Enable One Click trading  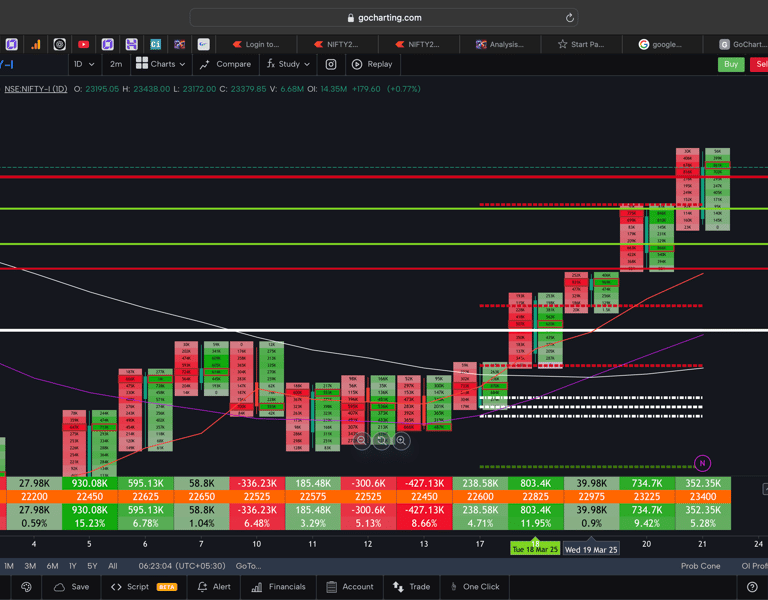(x=475, y=587)
